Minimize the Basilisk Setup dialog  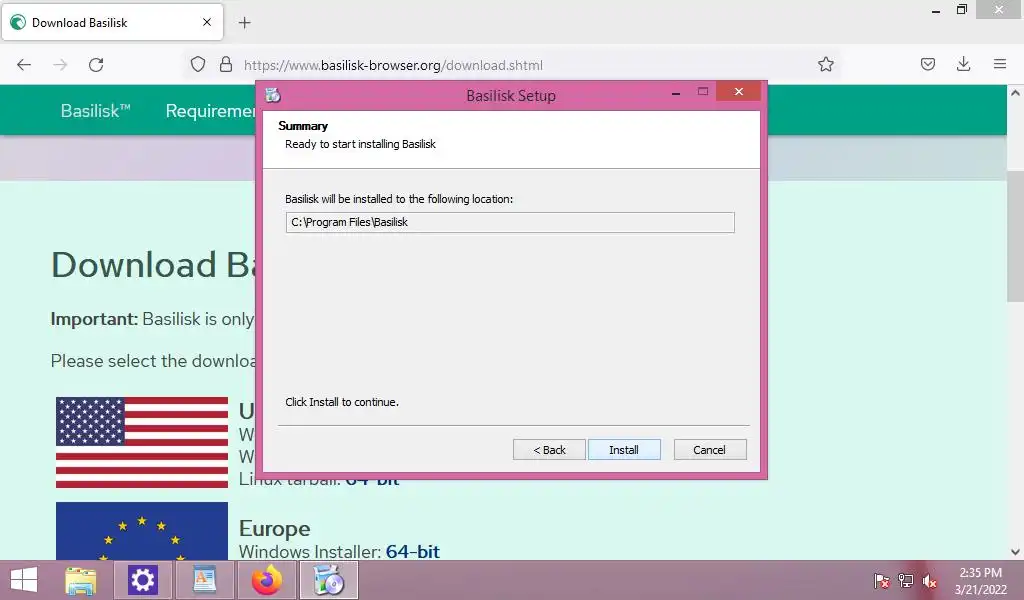(676, 92)
